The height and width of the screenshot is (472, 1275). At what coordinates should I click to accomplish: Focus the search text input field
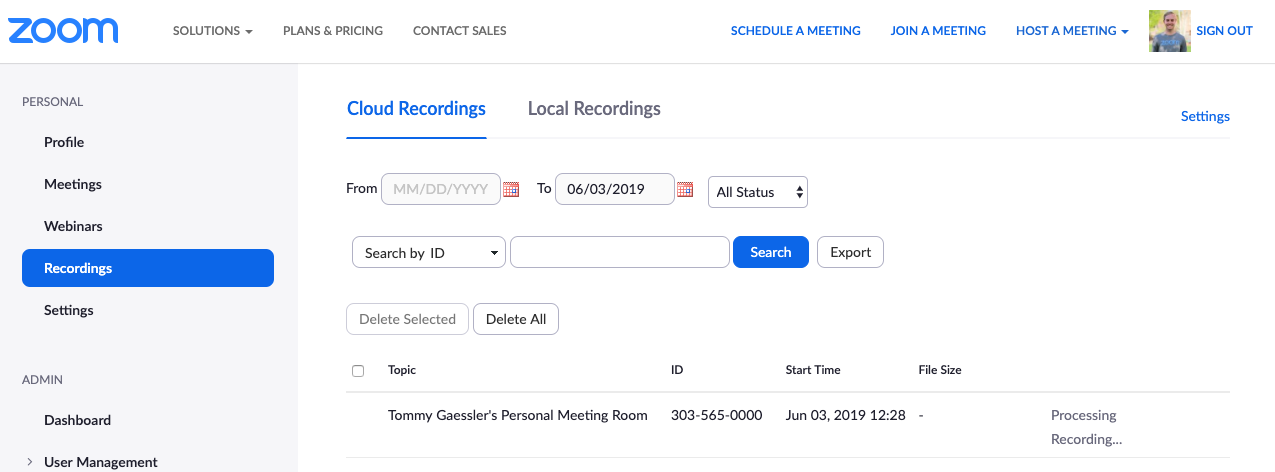(620, 252)
